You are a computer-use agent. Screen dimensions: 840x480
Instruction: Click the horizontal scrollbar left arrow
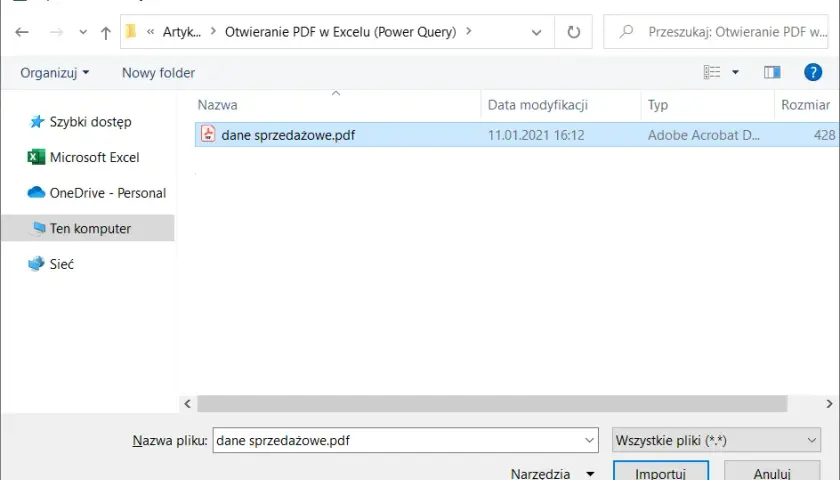[x=188, y=403]
